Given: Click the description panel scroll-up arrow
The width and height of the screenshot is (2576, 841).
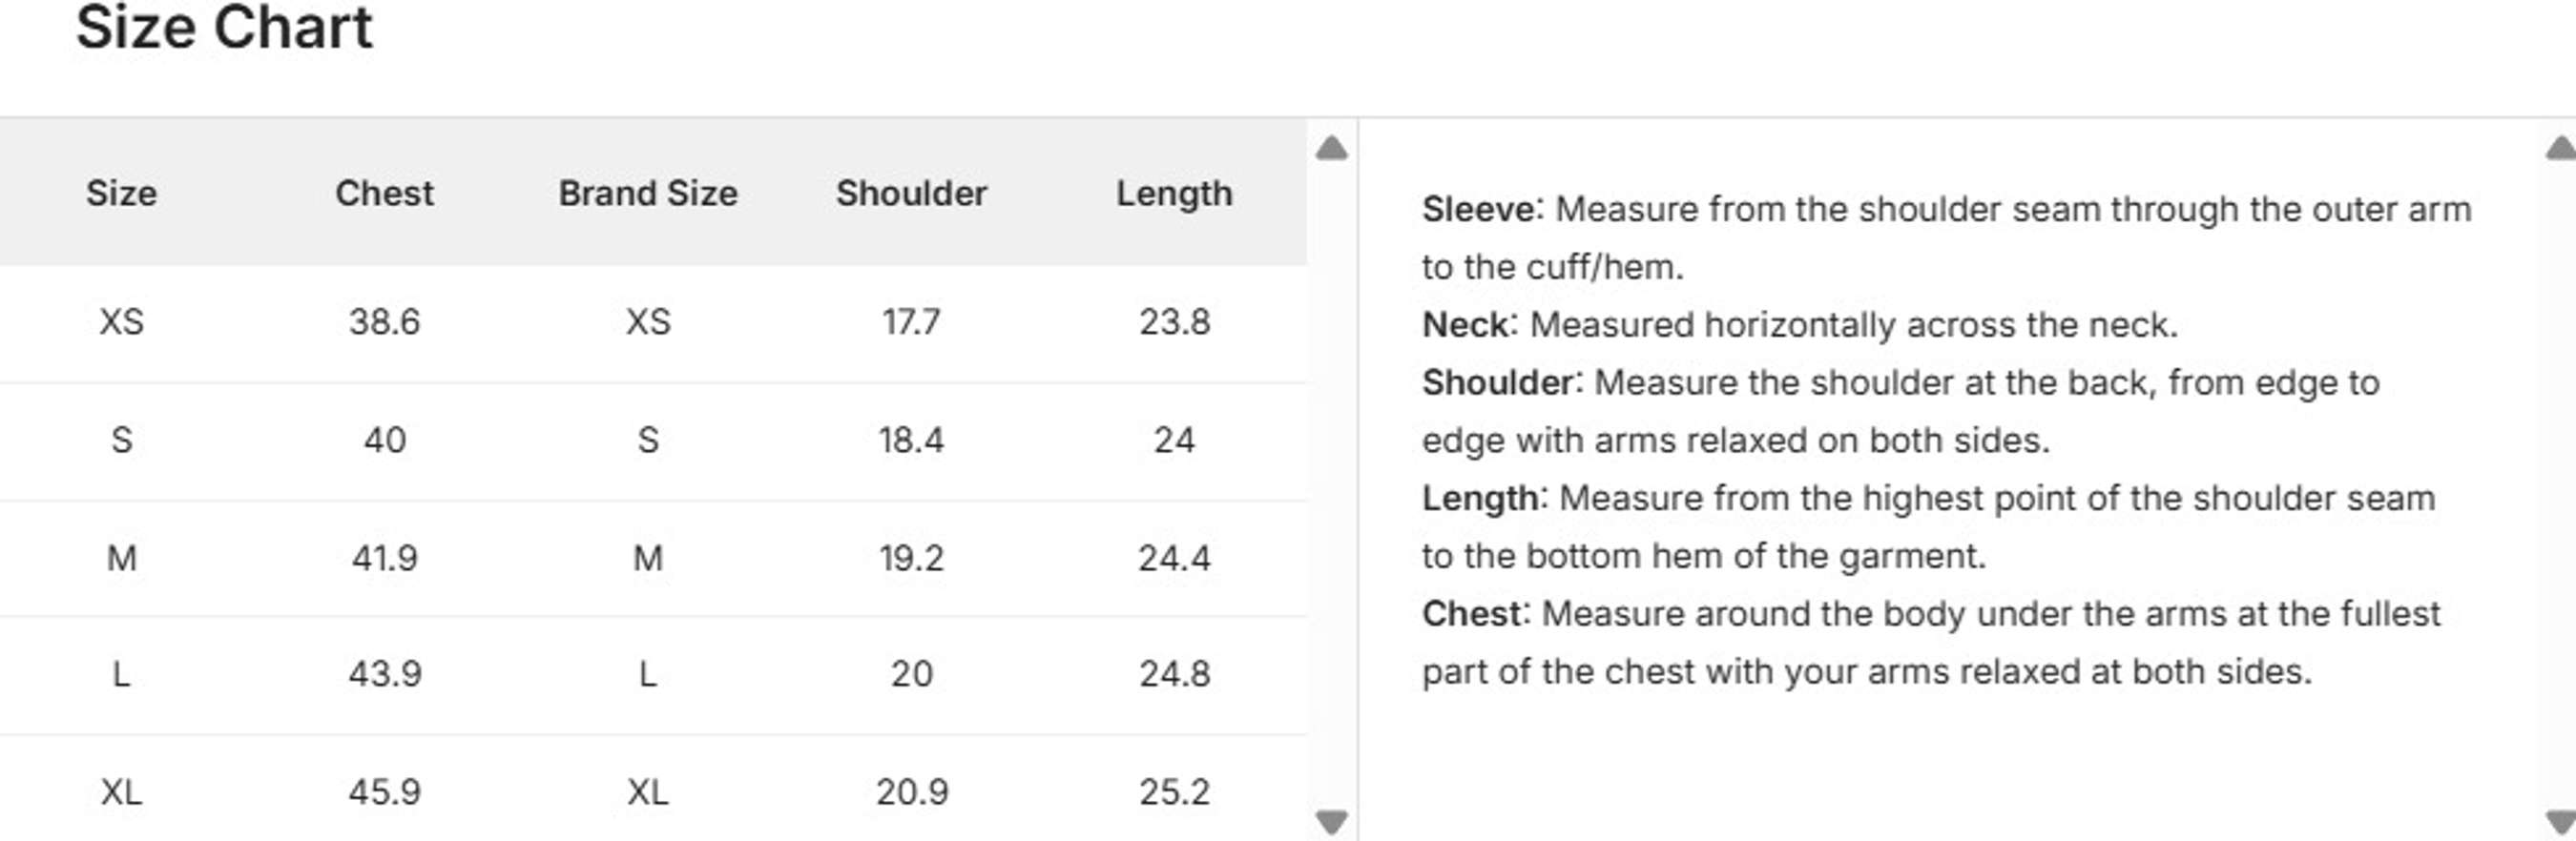Looking at the screenshot, I should [x=2561, y=149].
